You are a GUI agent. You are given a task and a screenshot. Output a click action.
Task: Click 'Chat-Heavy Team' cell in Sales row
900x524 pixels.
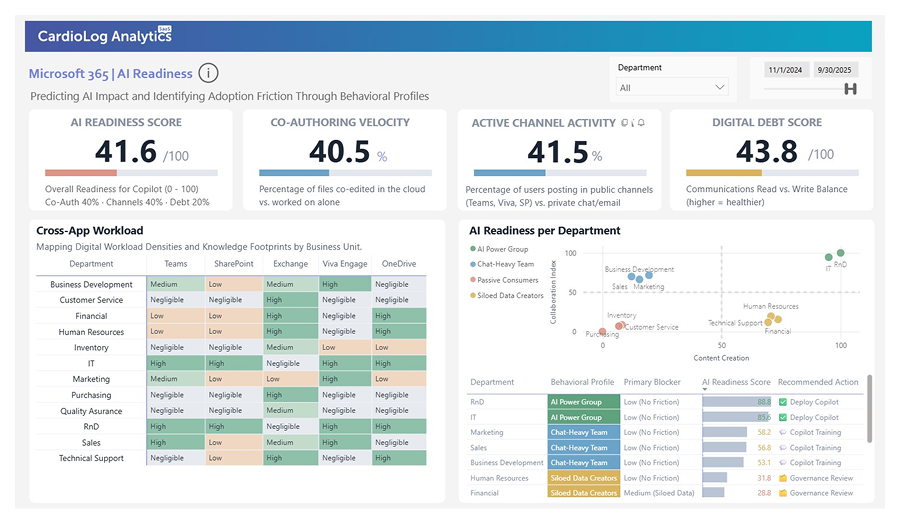[584, 448]
